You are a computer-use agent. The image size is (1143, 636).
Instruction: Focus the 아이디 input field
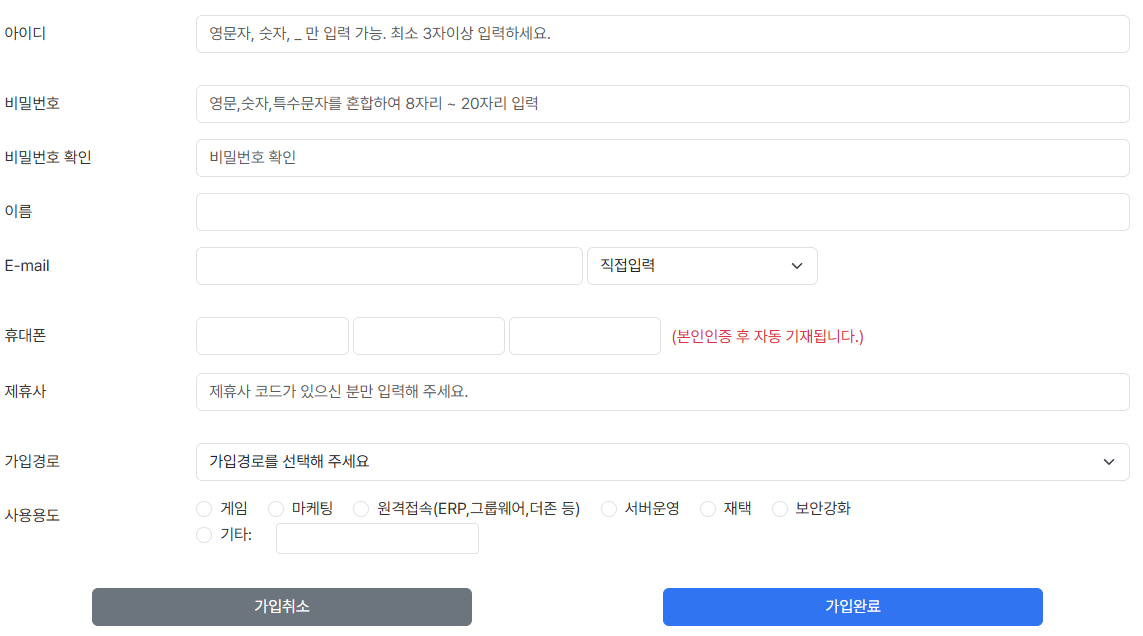[x=662, y=34]
